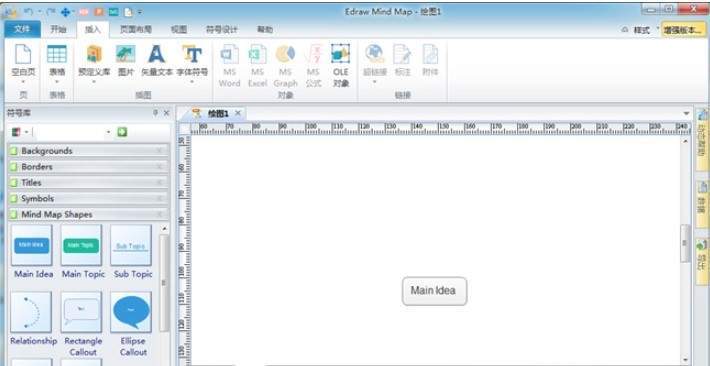
Task: Select the Ellipse Callout shape thumbnail
Action: tap(131, 312)
